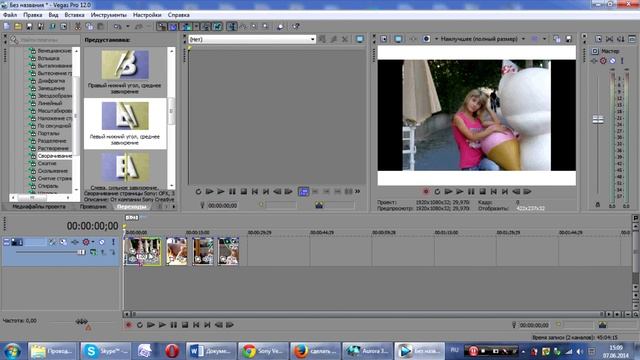Open the Инструменты menu

(109, 15)
